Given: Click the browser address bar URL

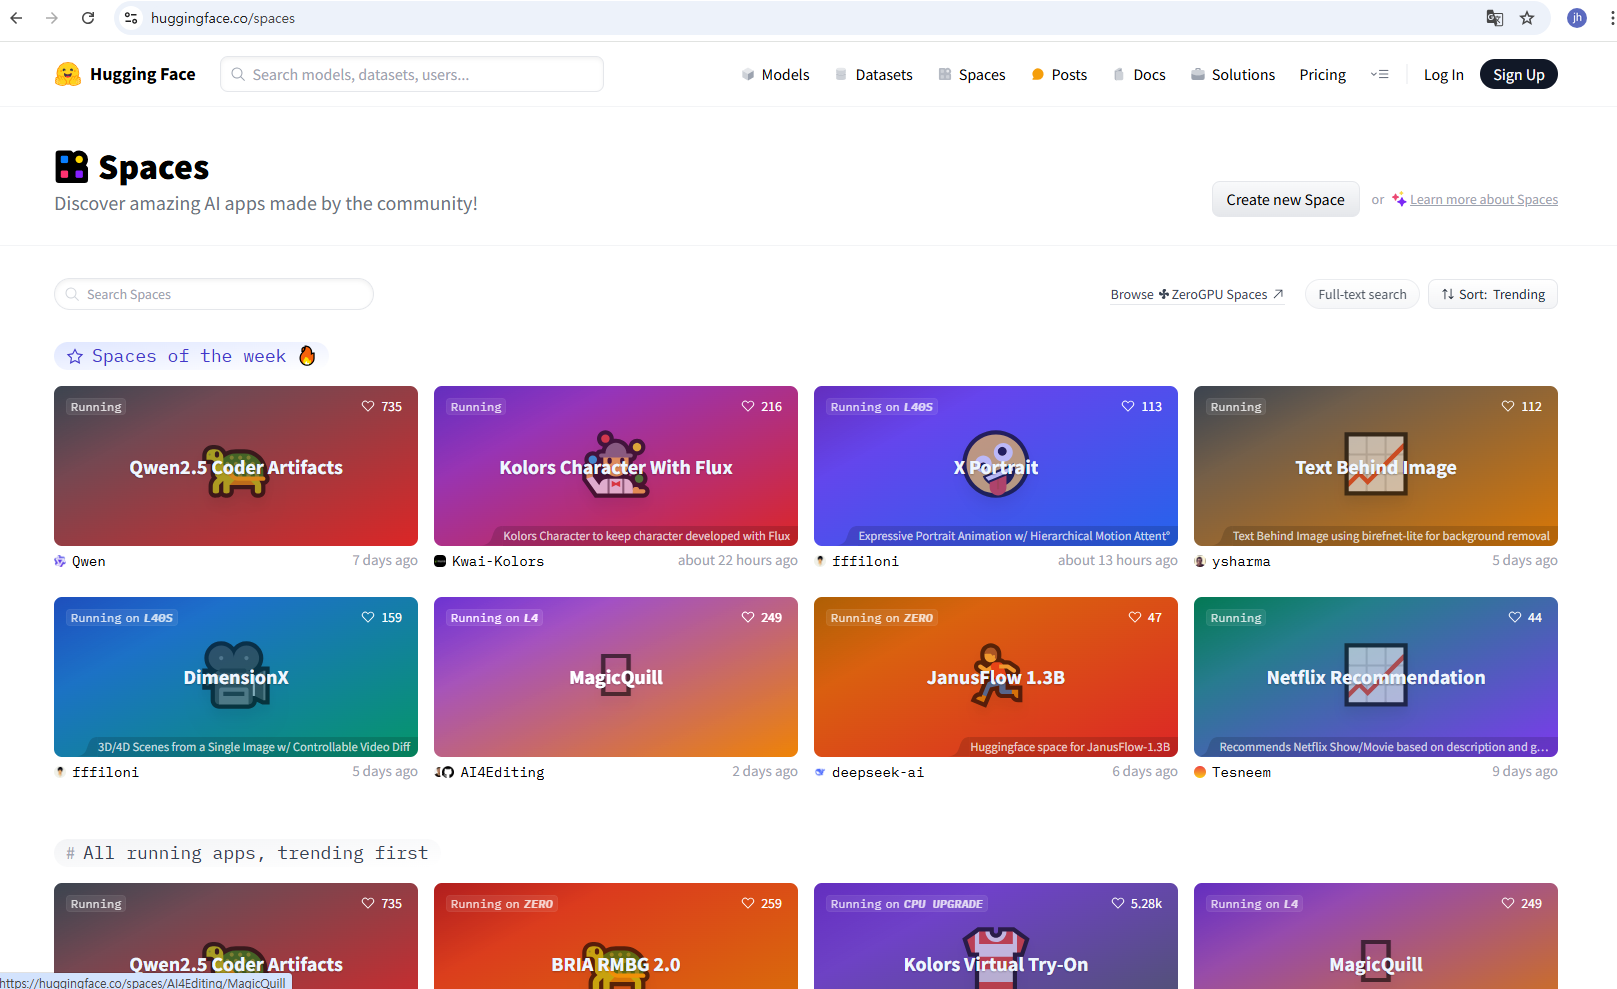Looking at the screenshot, I should click(223, 18).
